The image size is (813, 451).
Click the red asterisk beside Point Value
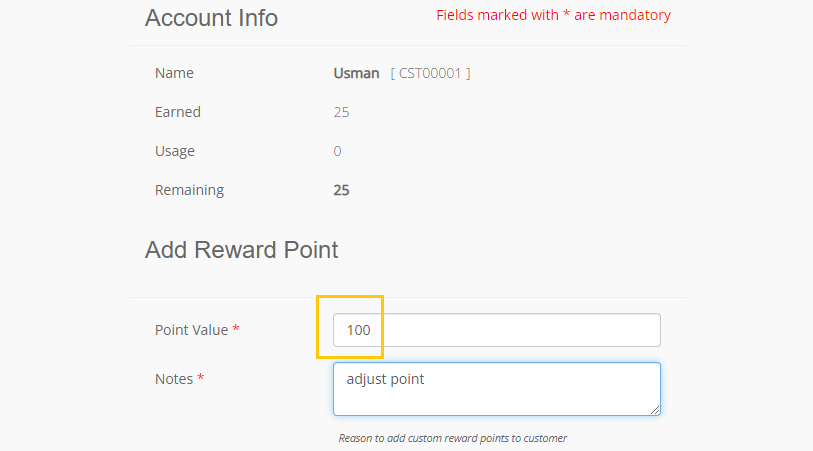236,329
